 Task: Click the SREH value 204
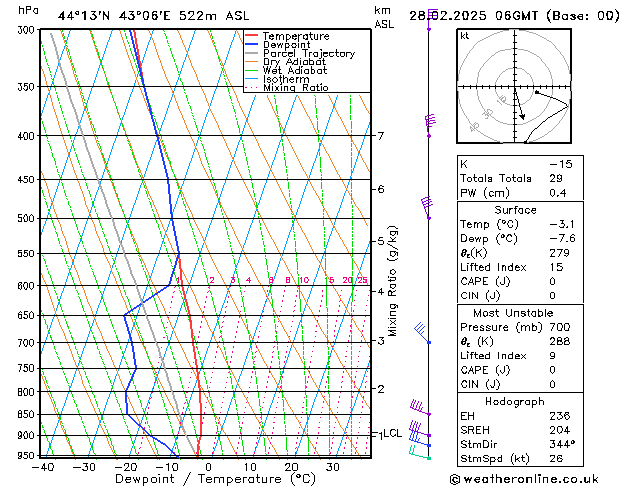click(x=560, y=430)
